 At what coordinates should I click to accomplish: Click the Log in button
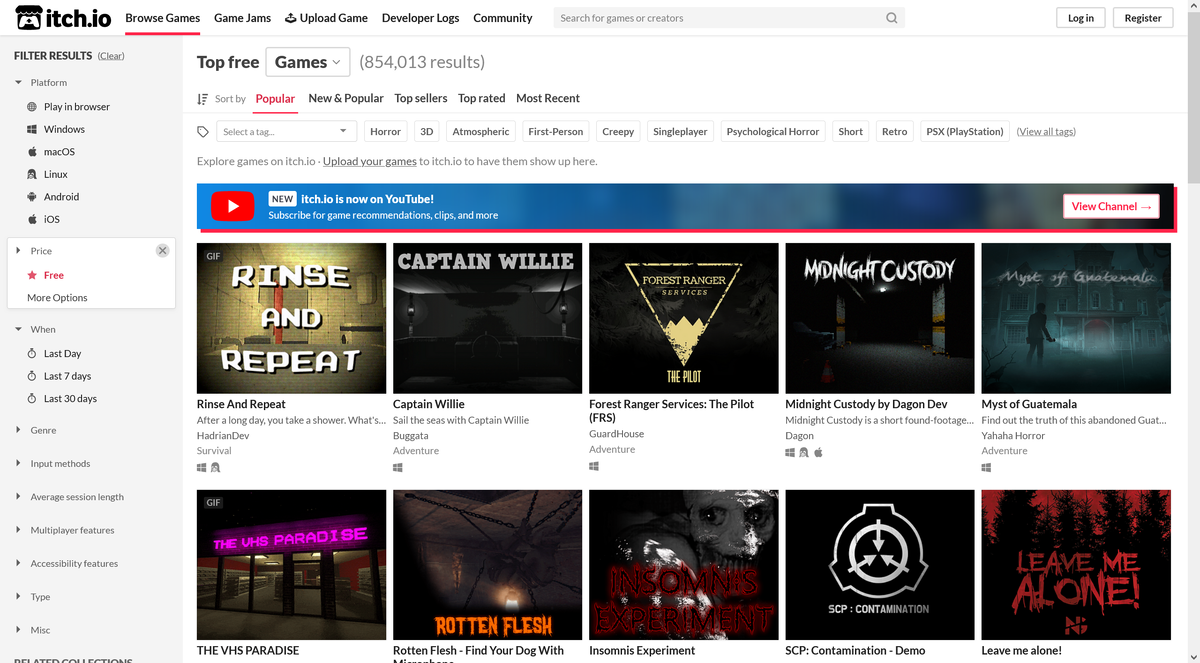(x=1081, y=18)
